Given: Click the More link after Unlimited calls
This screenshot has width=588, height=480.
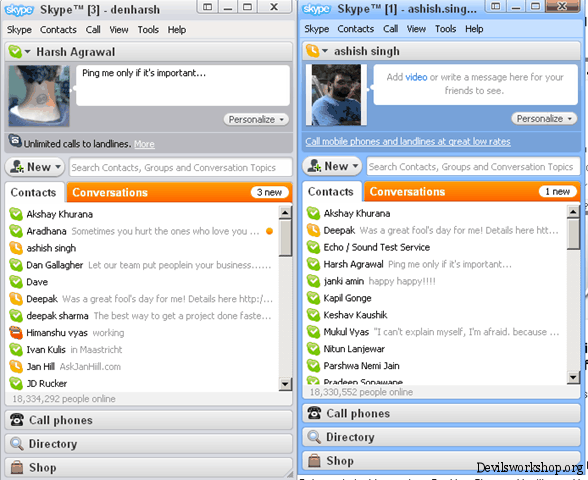Looking at the screenshot, I should [144, 144].
